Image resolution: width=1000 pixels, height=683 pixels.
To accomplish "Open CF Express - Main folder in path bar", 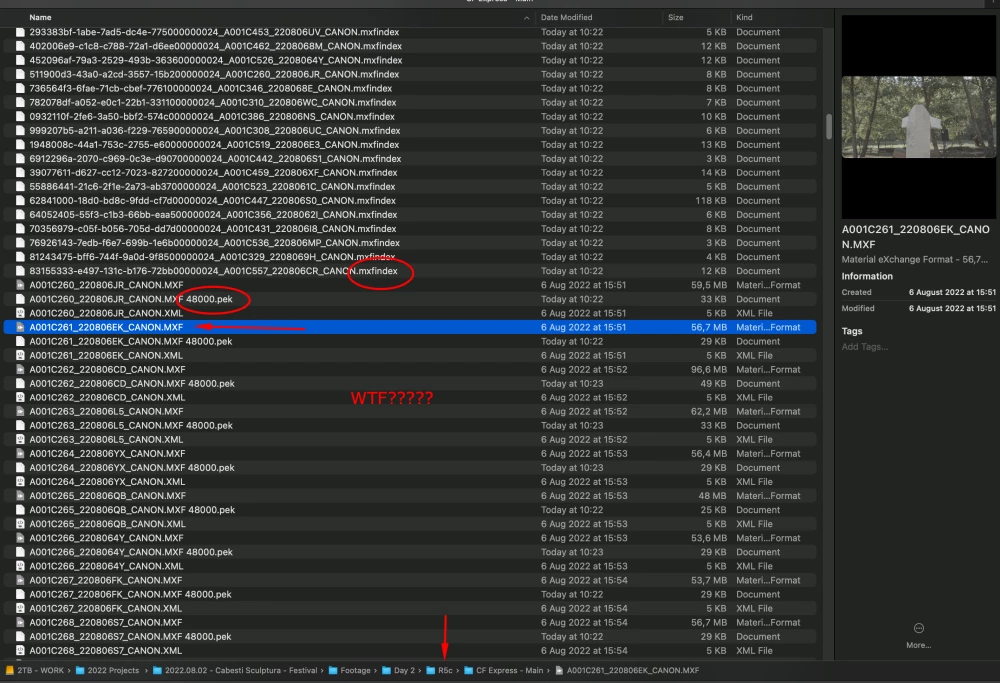I will 504,670.
